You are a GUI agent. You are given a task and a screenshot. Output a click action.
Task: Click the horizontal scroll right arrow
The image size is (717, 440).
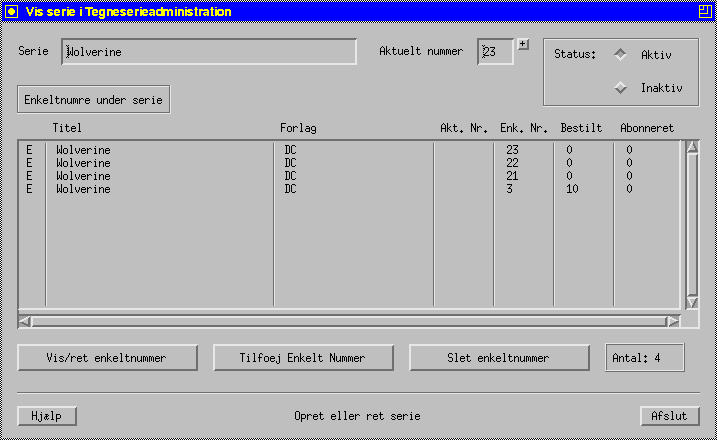[x=673, y=322]
